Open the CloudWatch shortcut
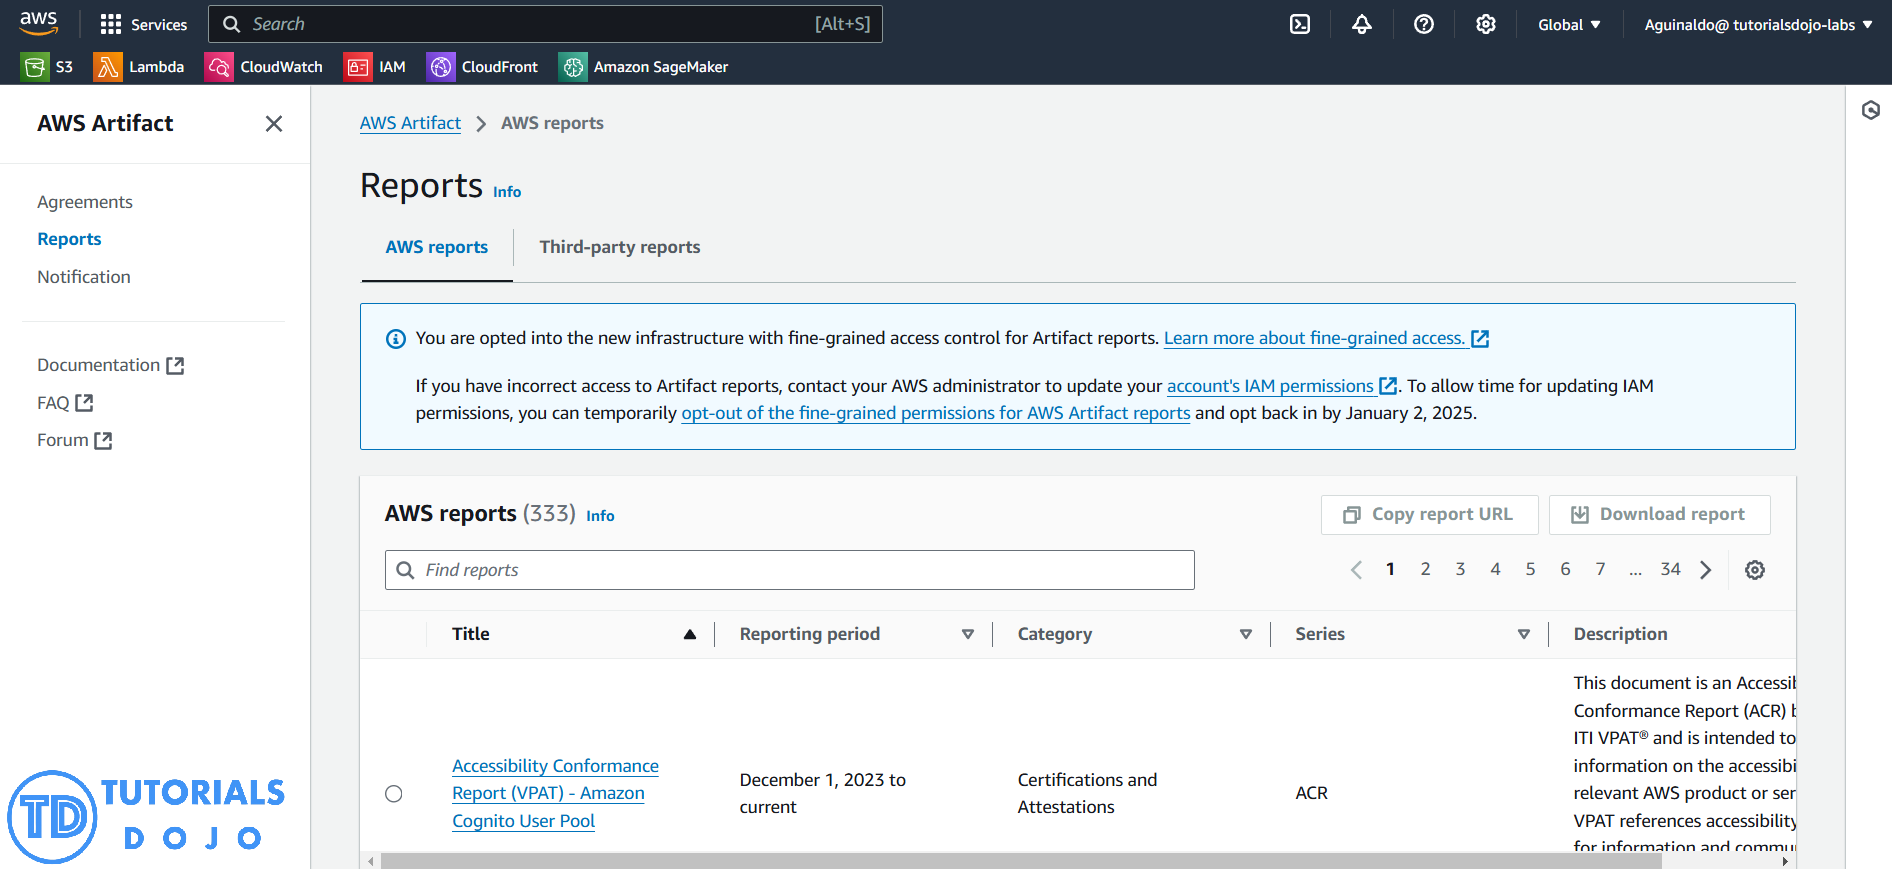 tap(264, 67)
